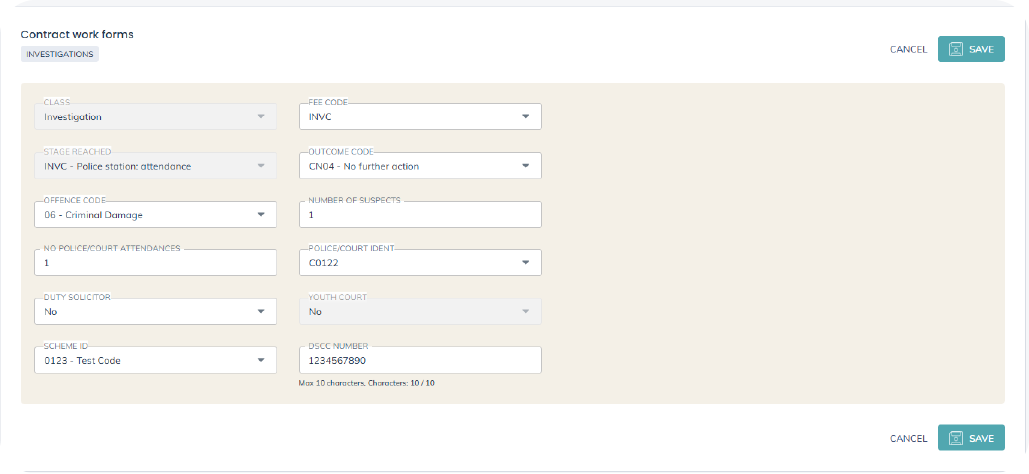The width and height of the screenshot is (1029, 474).
Task: Click the max characters hint text
Action: pyautogui.click(x=366, y=383)
